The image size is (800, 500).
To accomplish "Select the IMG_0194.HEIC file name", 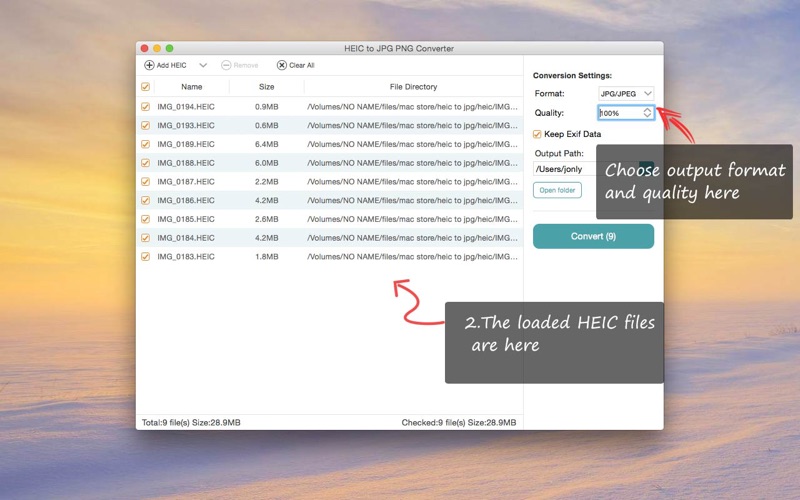I will tap(186, 107).
